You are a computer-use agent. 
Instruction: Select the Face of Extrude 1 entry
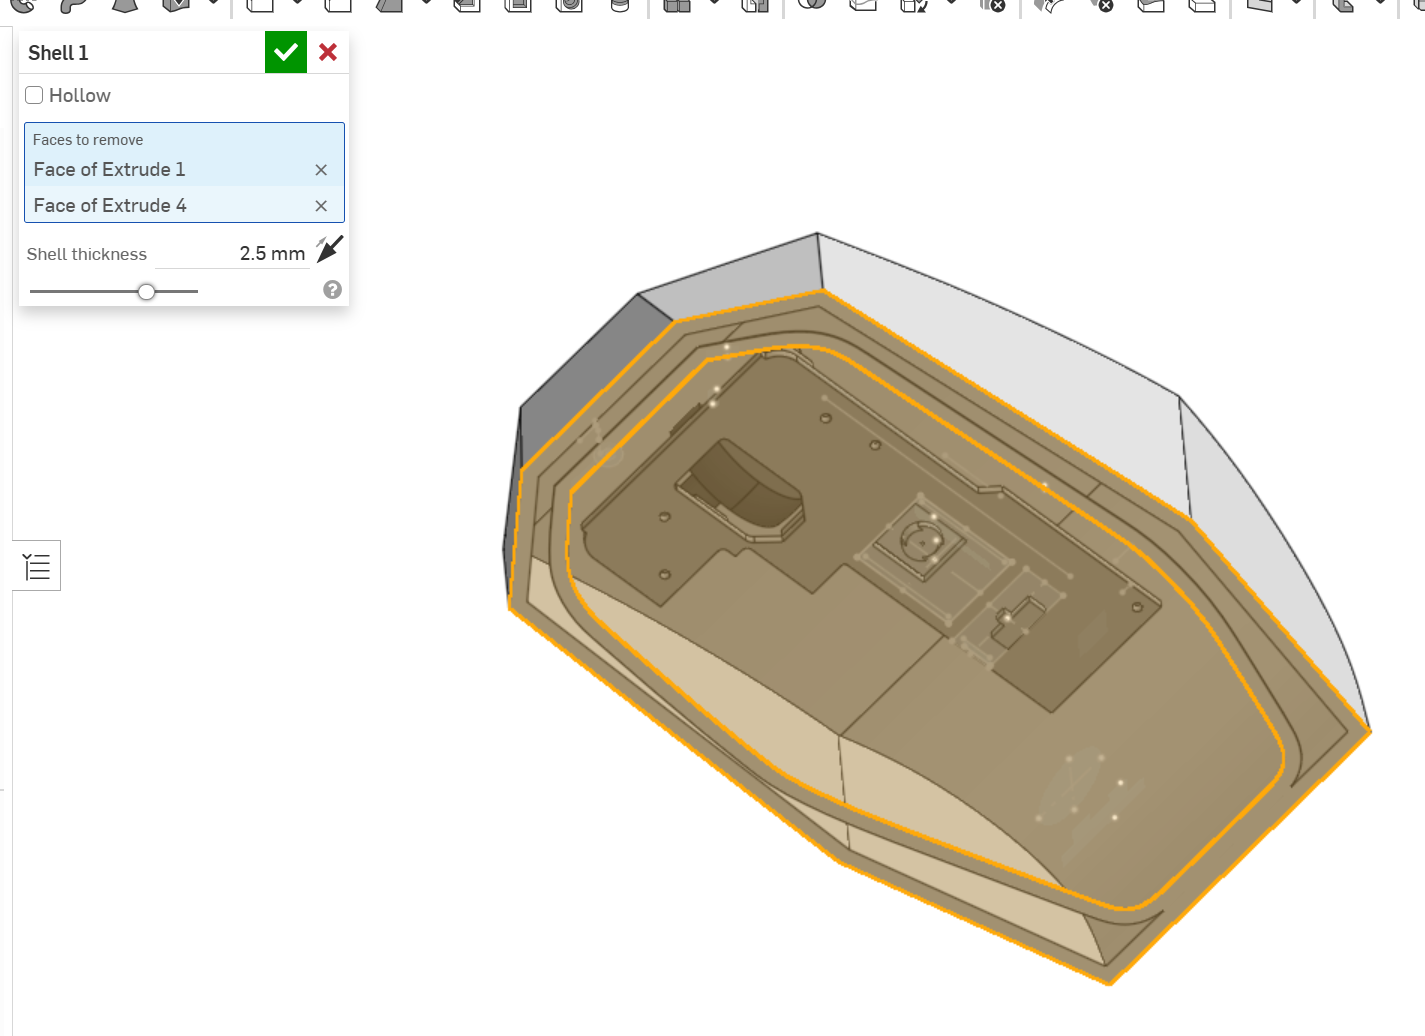110,170
